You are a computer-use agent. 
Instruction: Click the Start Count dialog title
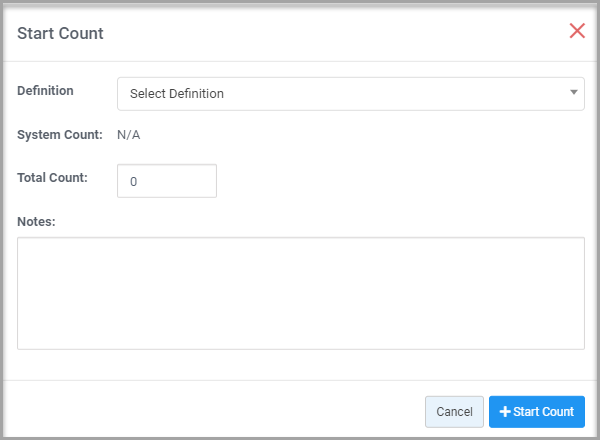pos(60,33)
